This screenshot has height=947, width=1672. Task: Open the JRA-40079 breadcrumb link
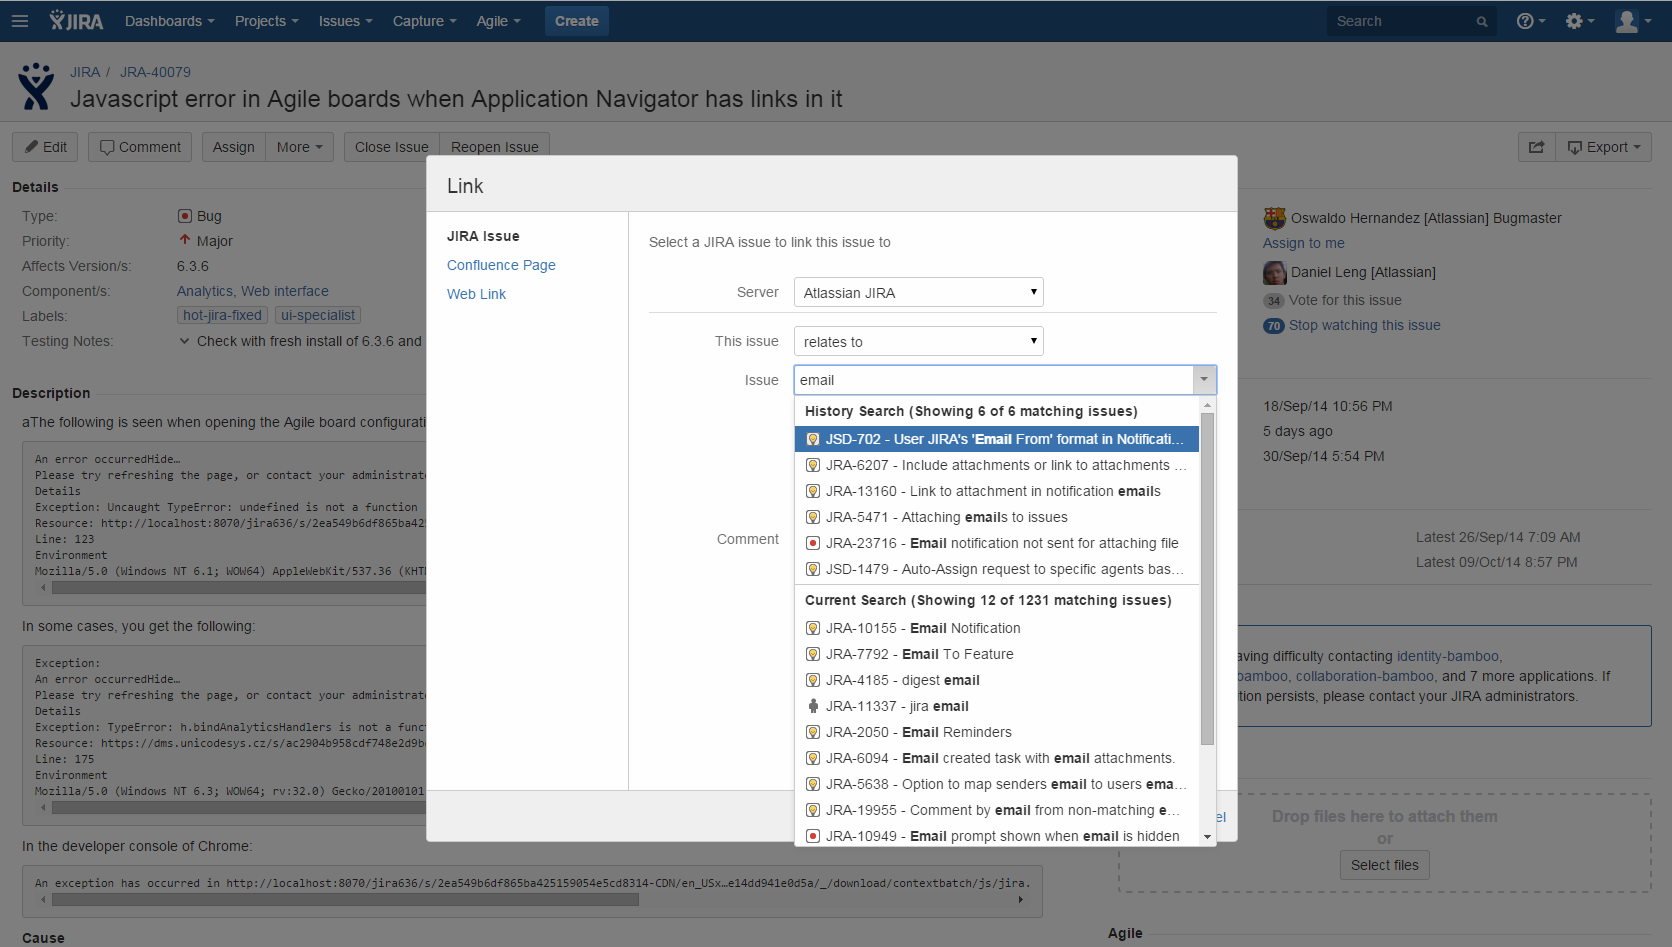pyautogui.click(x=155, y=72)
